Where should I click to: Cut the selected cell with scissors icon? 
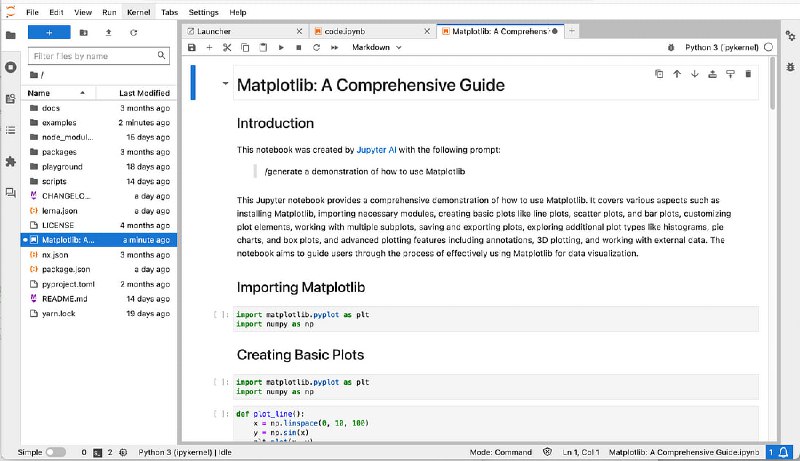[227, 47]
